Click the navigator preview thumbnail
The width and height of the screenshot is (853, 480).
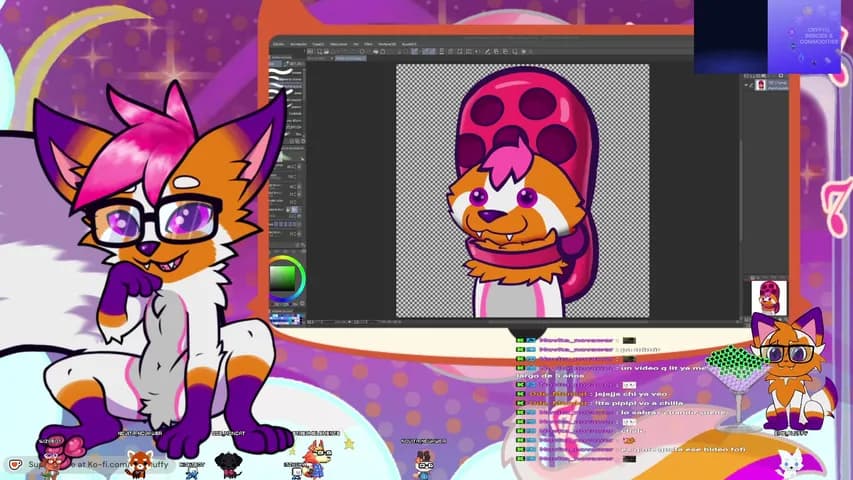[x=769, y=298]
